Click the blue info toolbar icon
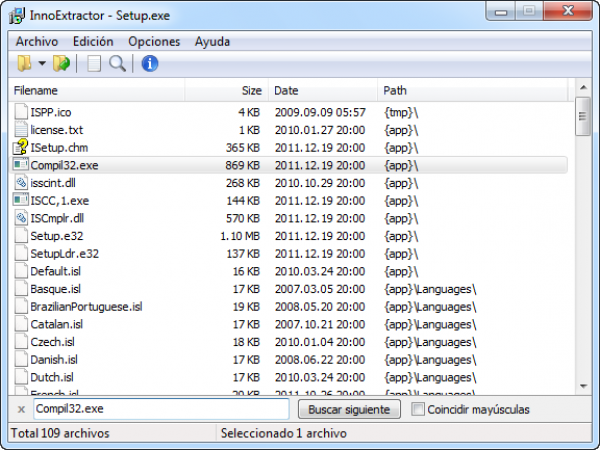Screen dimensions: 600x450 (150, 64)
